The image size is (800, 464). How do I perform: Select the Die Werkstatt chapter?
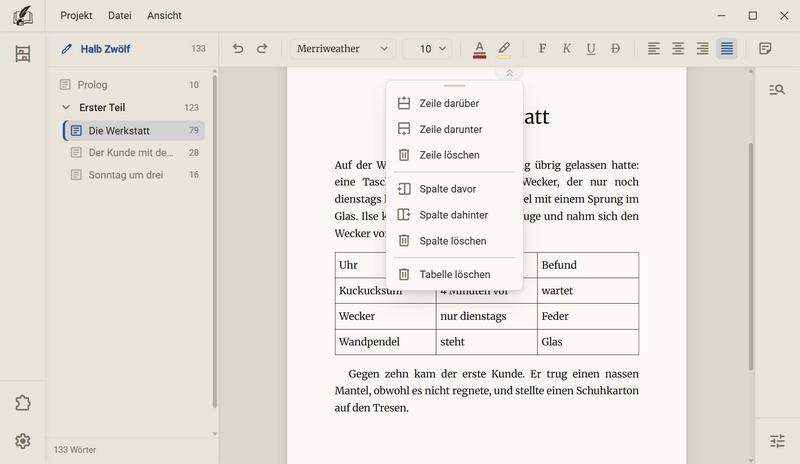coord(134,131)
